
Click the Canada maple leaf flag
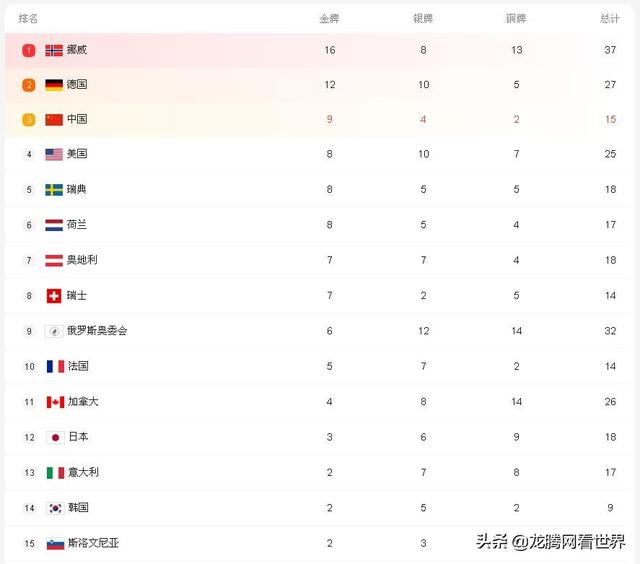tap(55, 402)
